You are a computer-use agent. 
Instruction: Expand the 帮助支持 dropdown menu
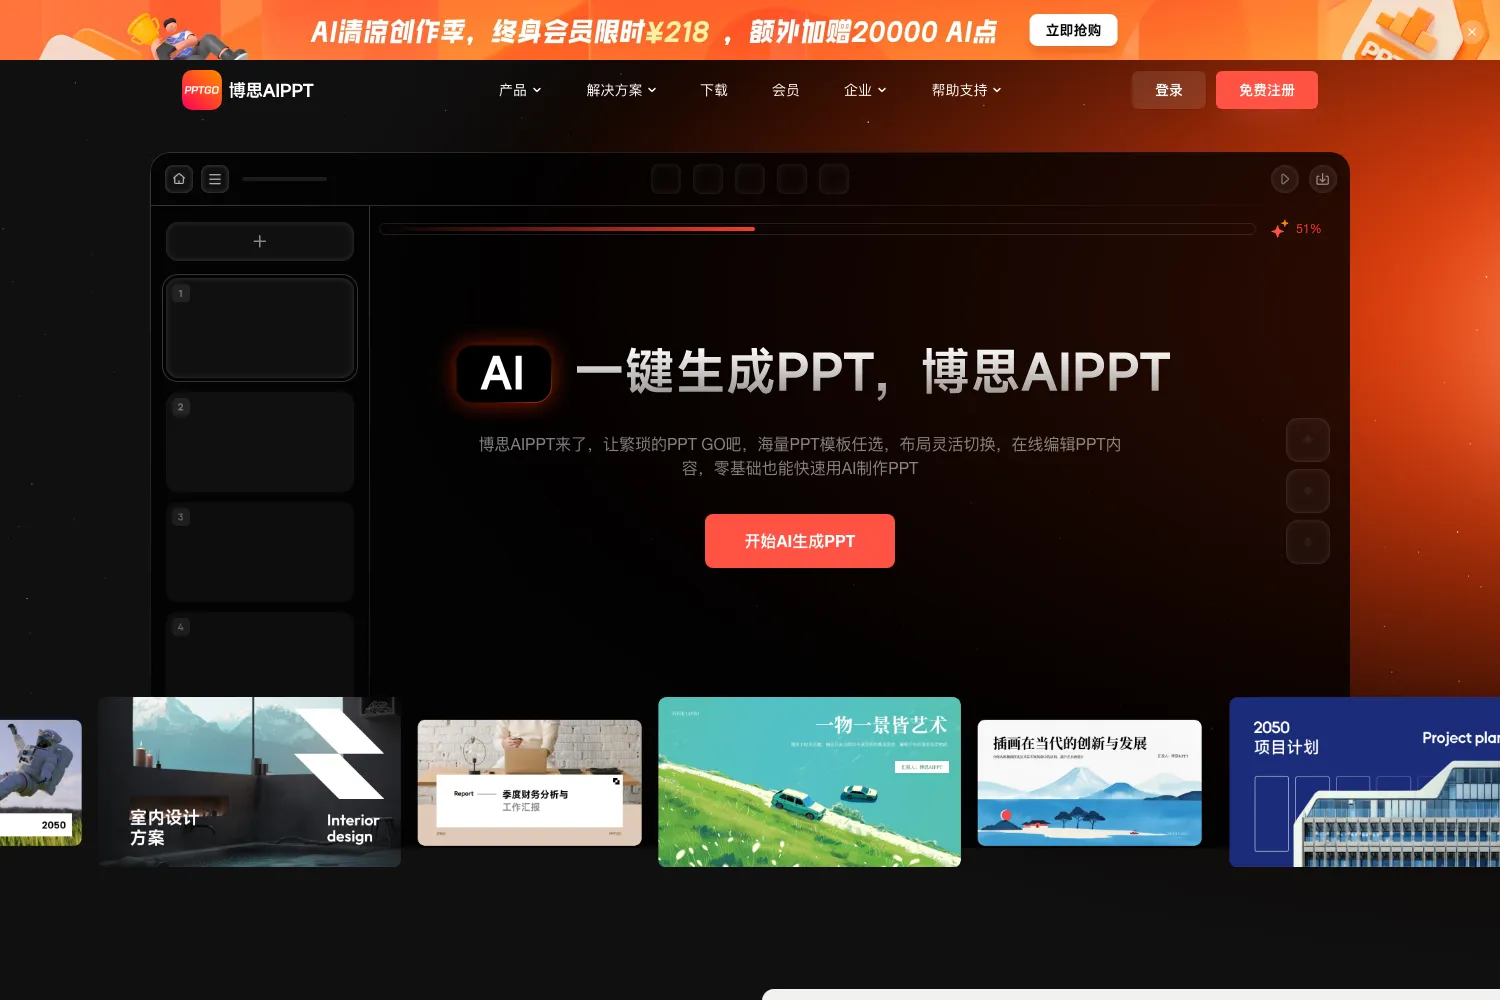pyautogui.click(x=966, y=90)
